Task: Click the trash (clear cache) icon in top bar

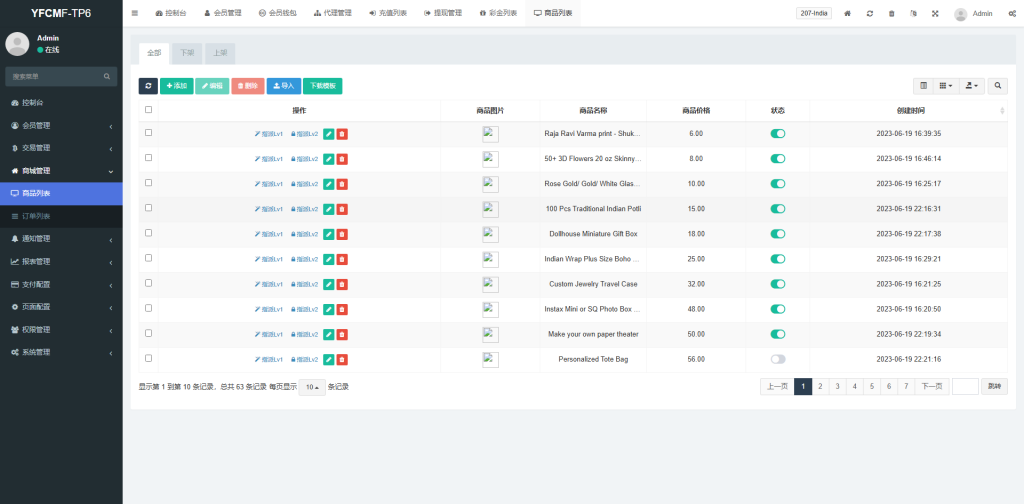Action: (891, 14)
